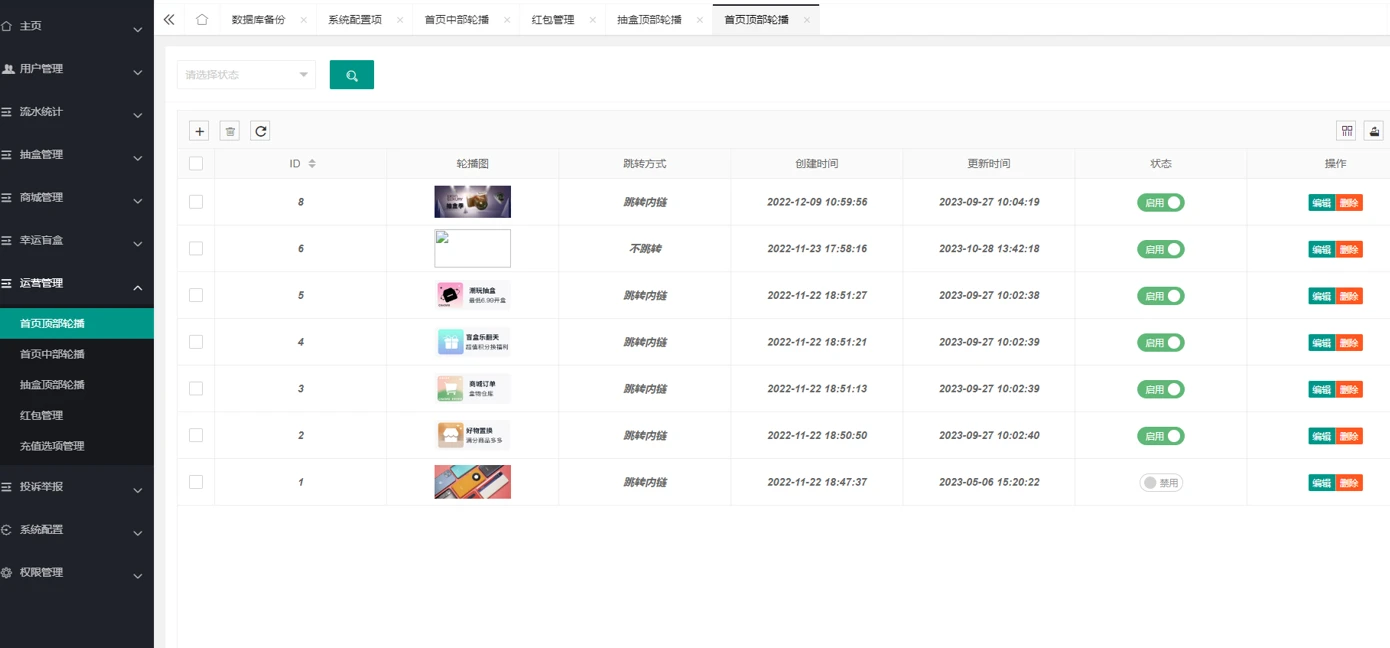Expand the 系统配置 sidebar menu
1390x648 pixels.
coord(76,530)
